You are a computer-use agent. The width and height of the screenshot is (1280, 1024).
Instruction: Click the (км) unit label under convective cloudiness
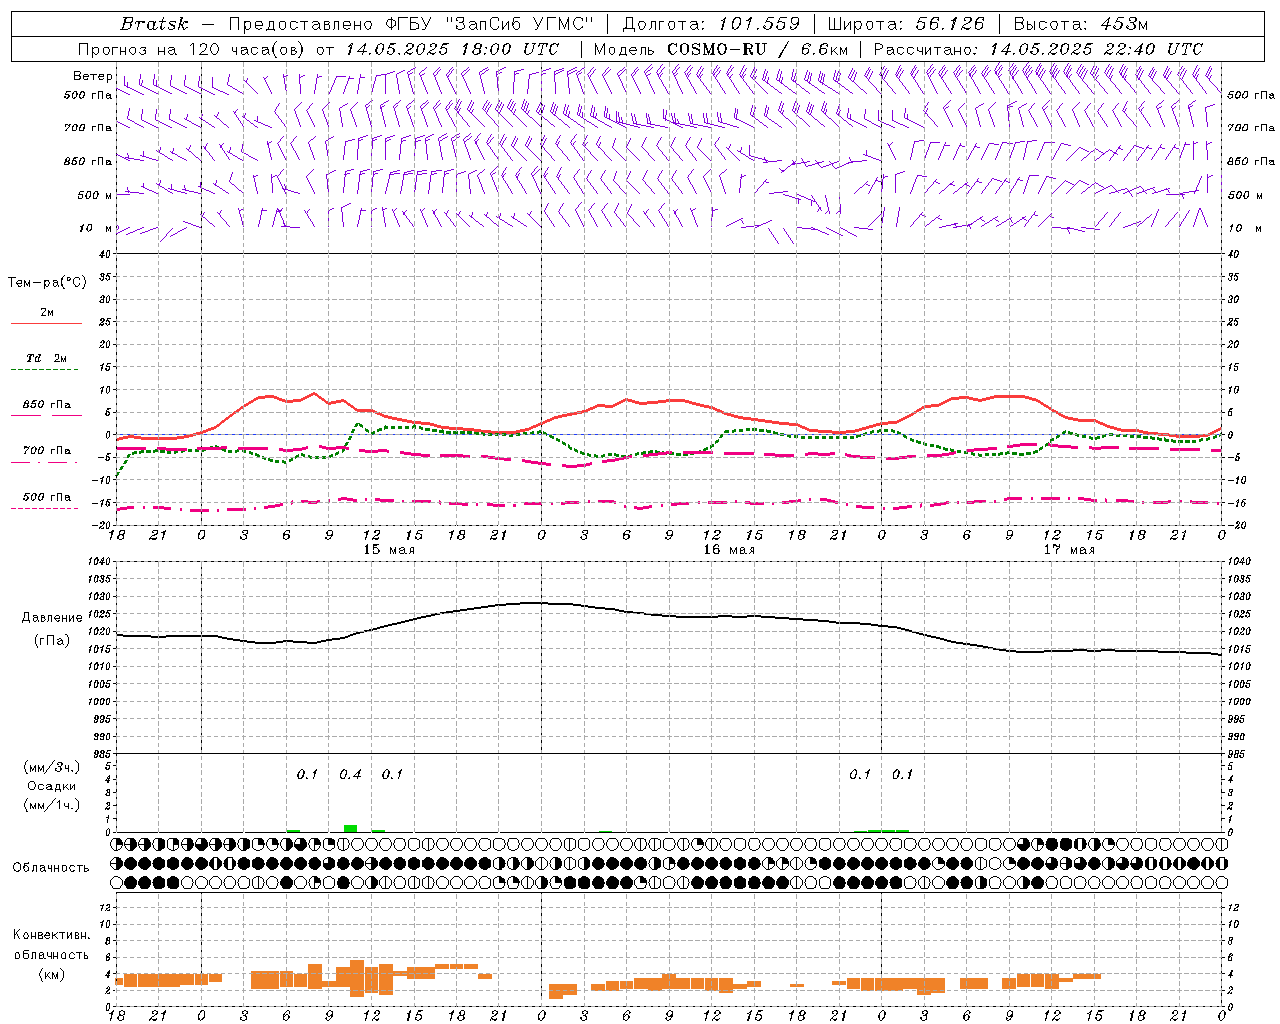click(x=51, y=975)
